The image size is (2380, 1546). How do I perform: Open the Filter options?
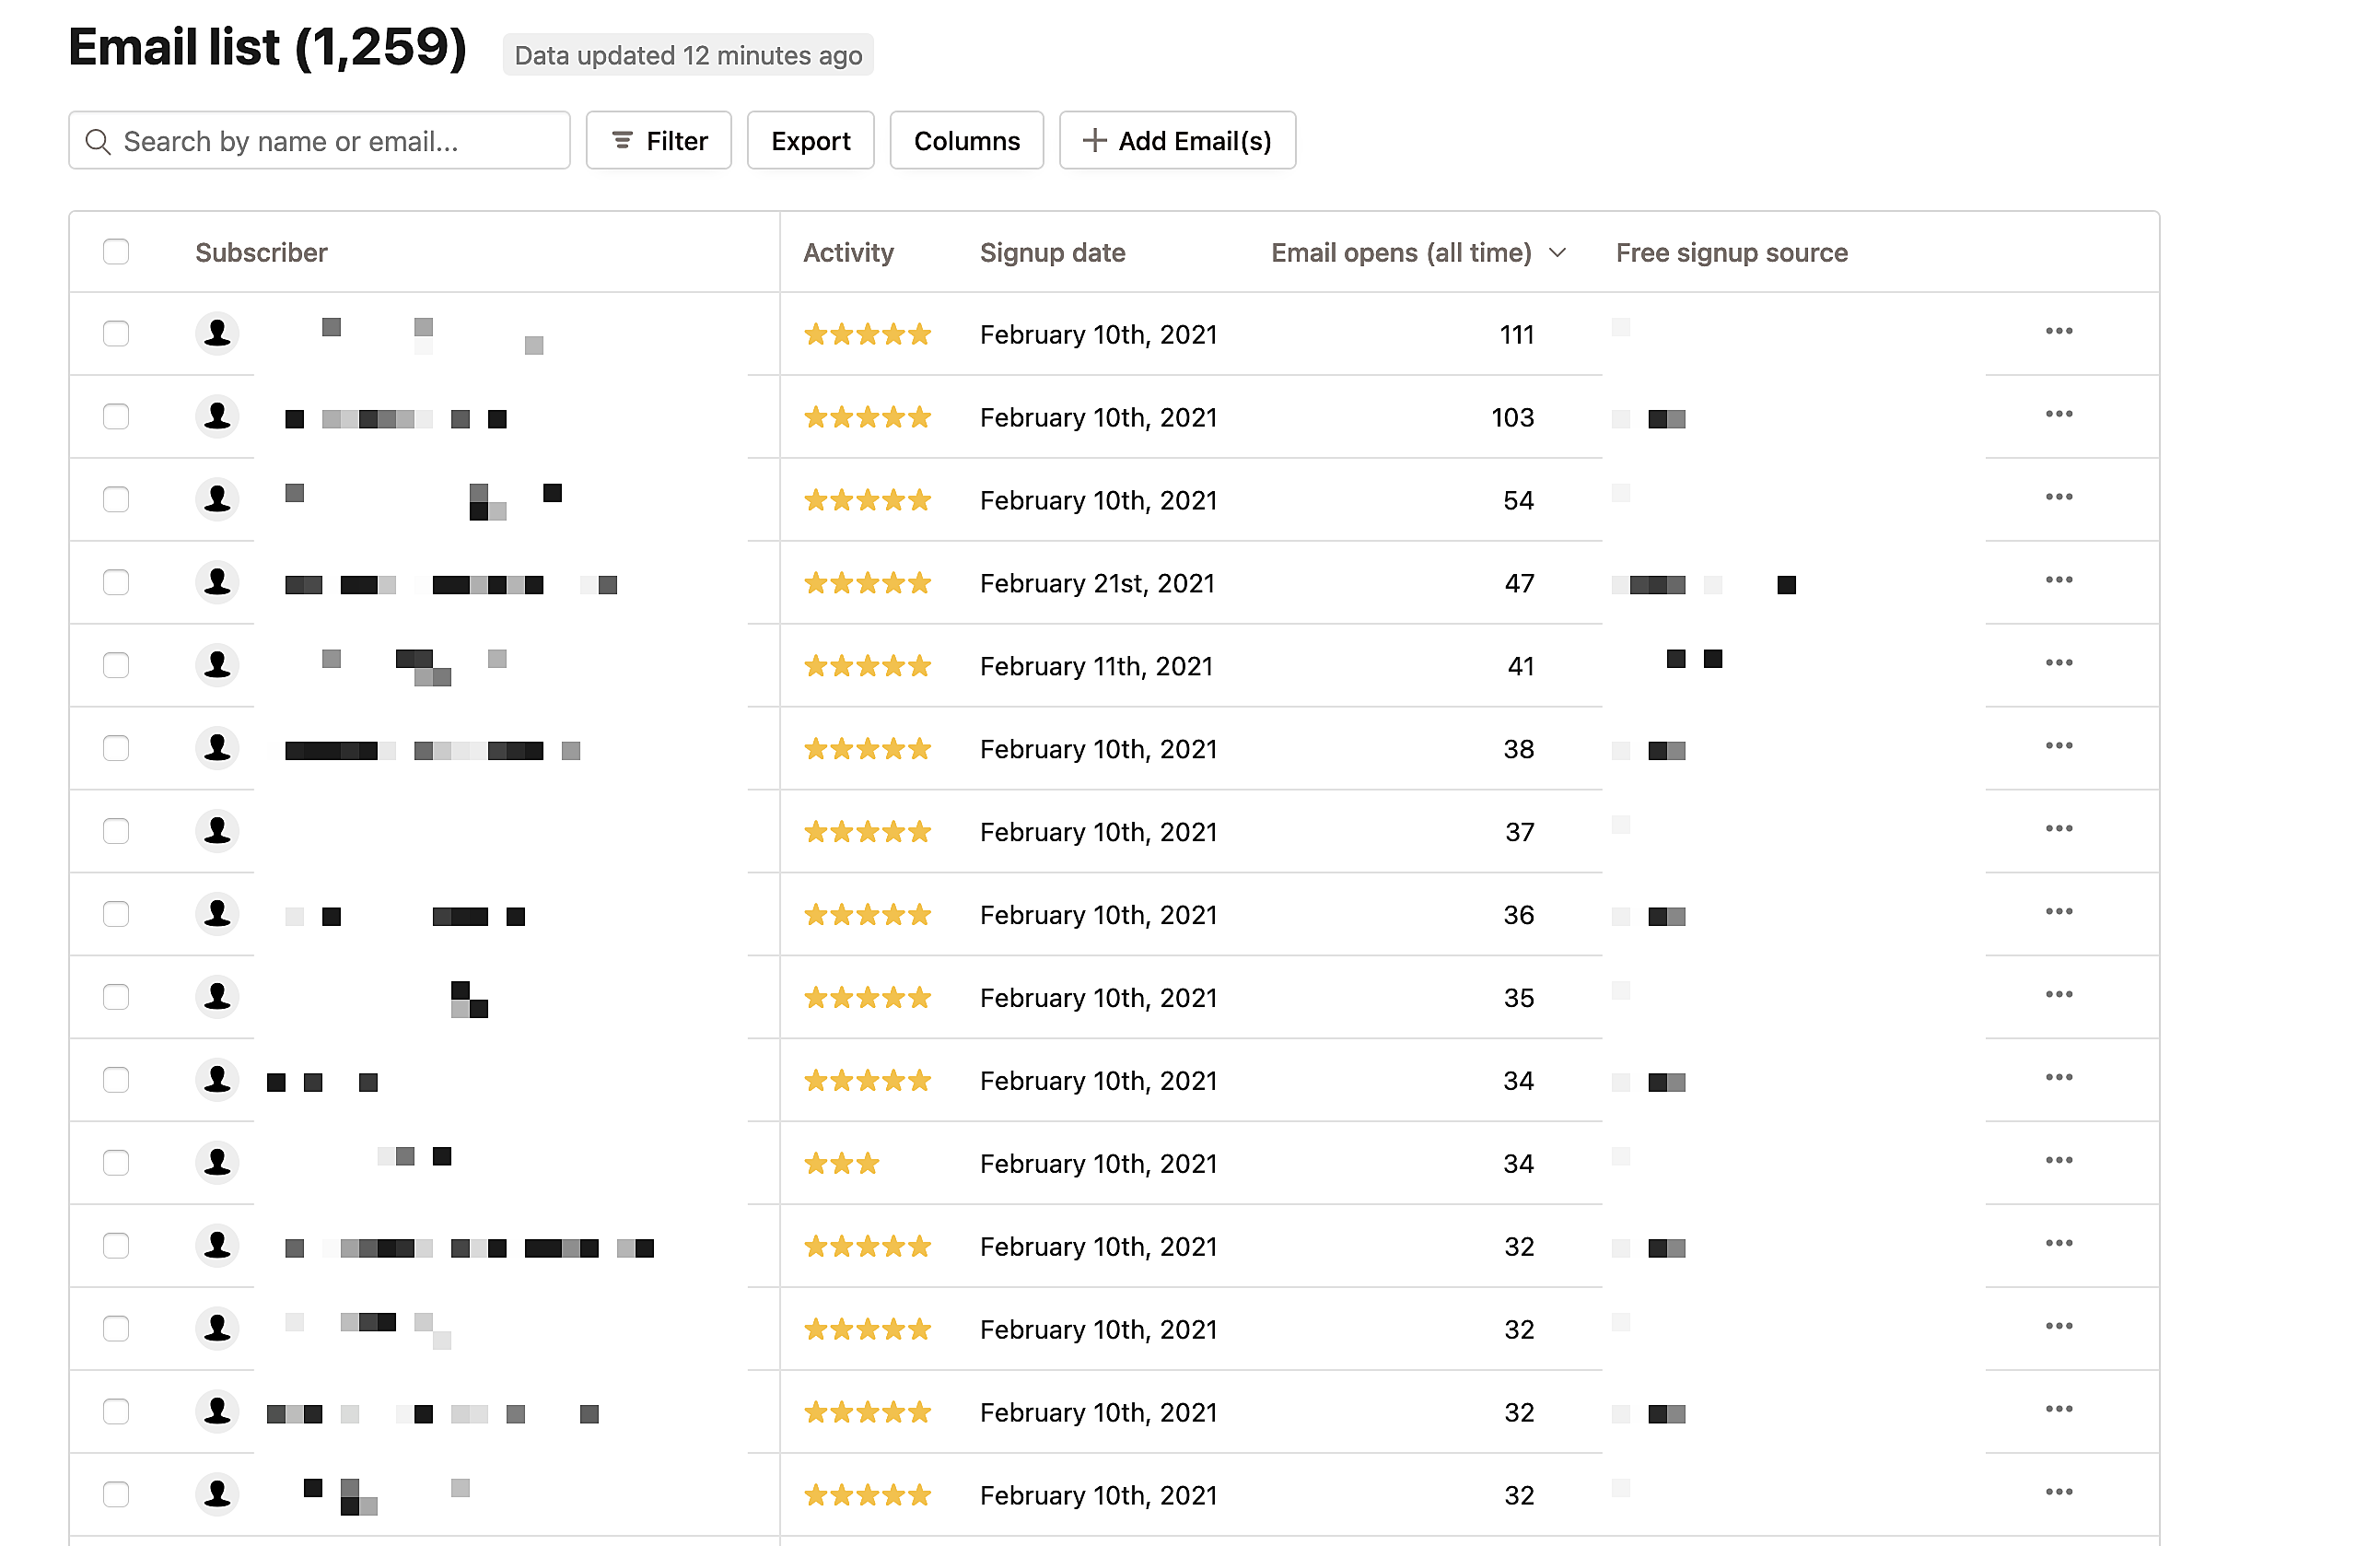pyautogui.click(x=658, y=141)
